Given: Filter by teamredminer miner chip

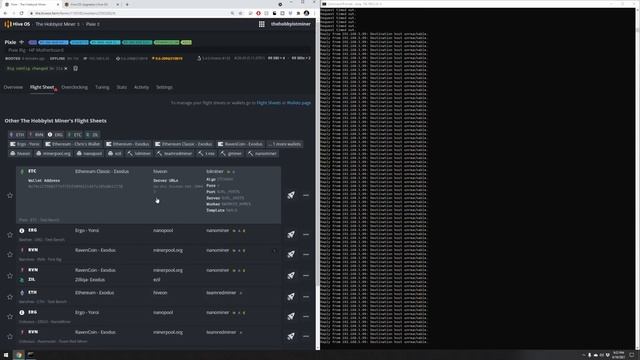Looking at the screenshot, I should (x=174, y=153).
